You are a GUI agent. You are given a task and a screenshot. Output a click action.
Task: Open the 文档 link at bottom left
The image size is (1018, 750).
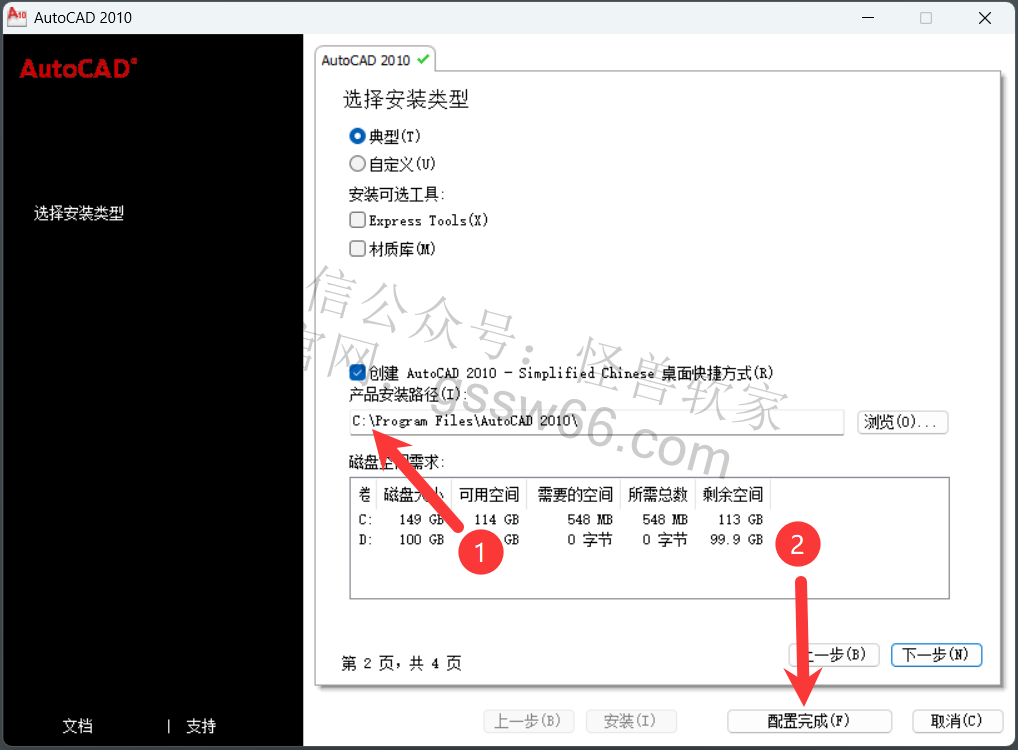point(78,726)
